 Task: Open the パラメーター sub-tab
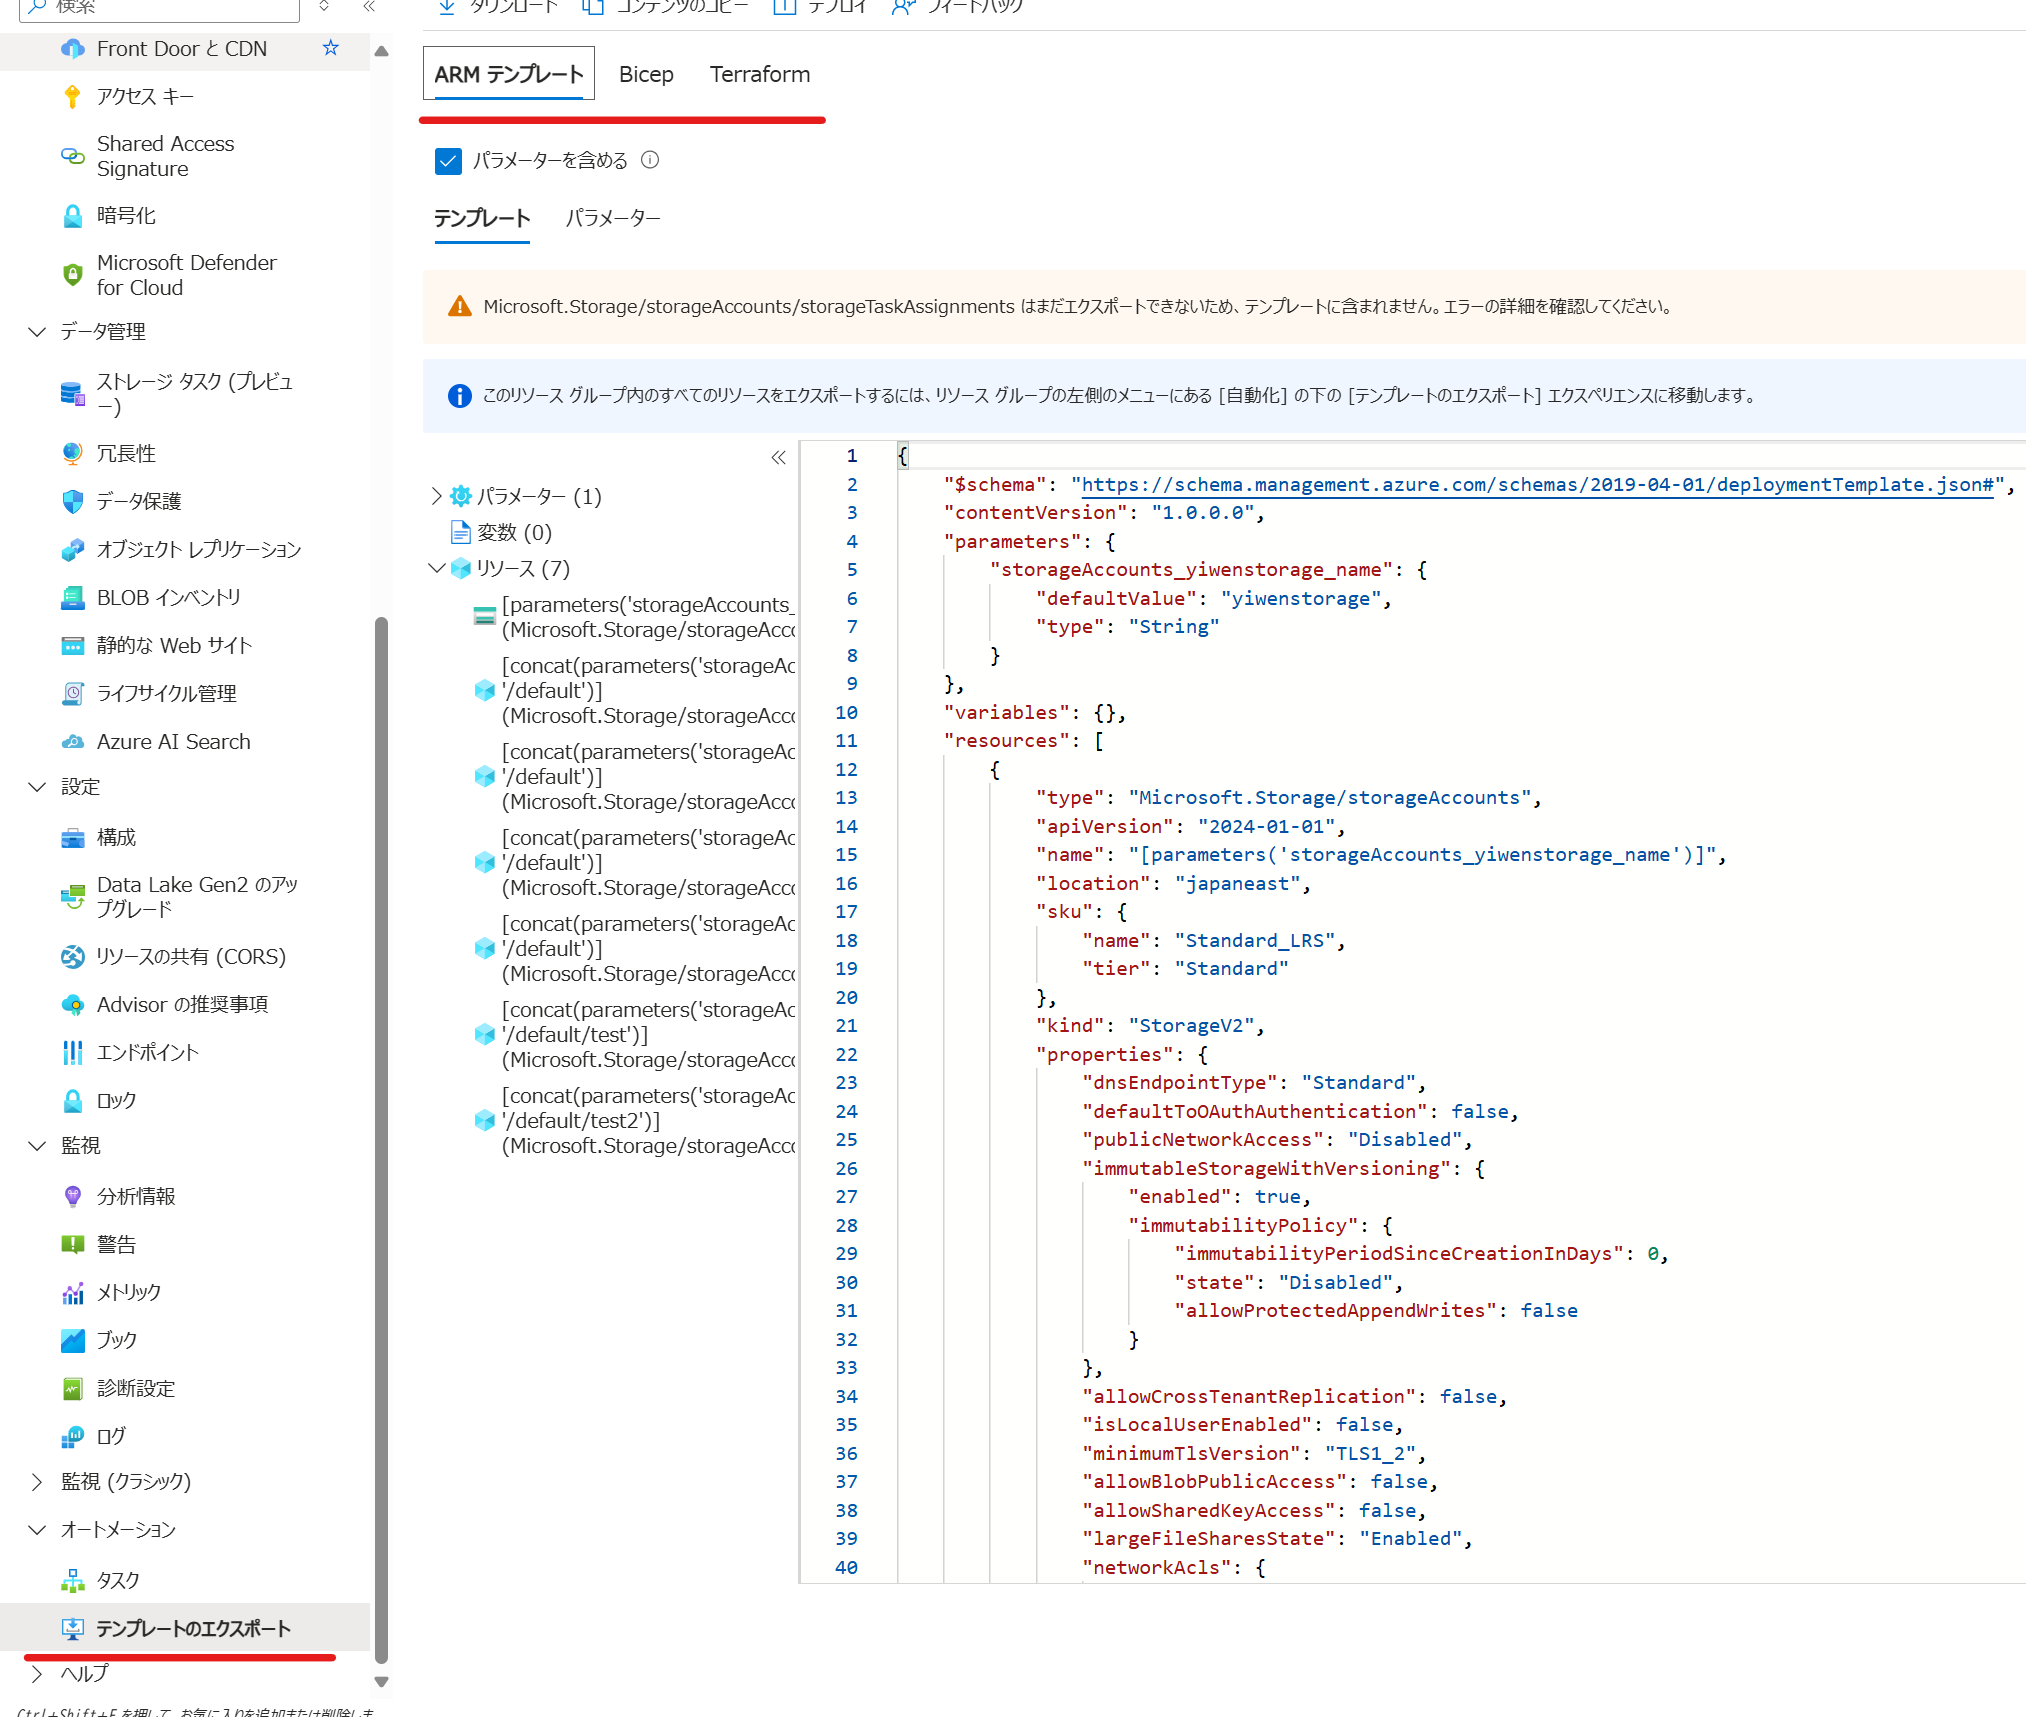coord(613,218)
